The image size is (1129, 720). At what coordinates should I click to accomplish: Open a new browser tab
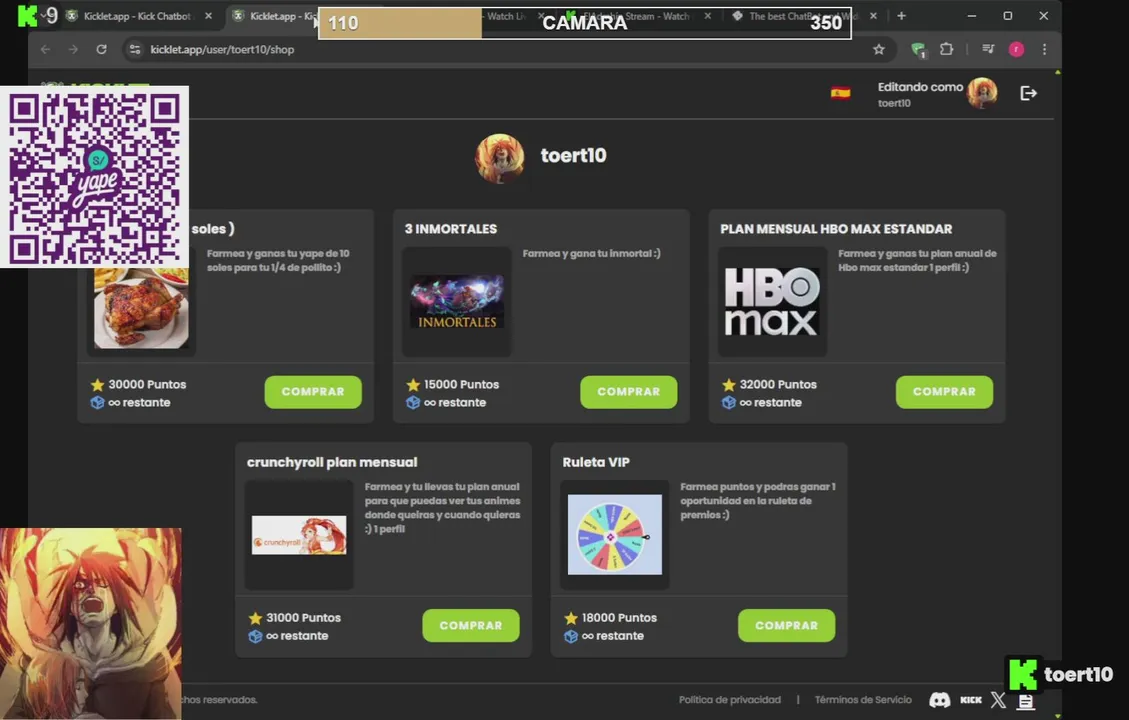coord(901,16)
